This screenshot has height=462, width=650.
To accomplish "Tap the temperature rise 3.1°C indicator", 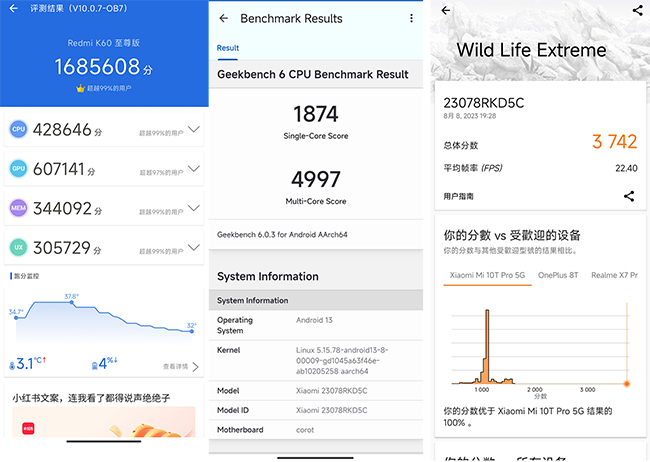I will click(27, 363).
